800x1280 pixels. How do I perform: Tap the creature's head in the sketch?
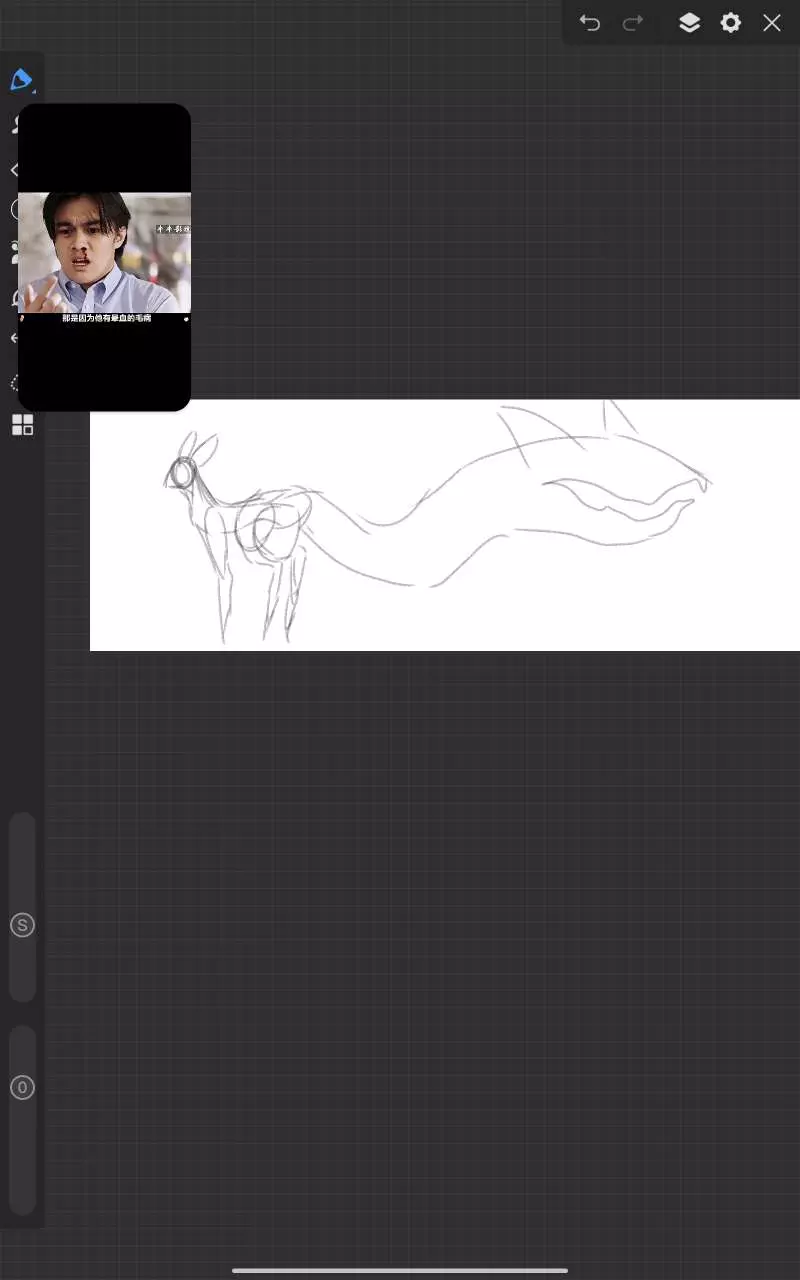coord(183,472)
